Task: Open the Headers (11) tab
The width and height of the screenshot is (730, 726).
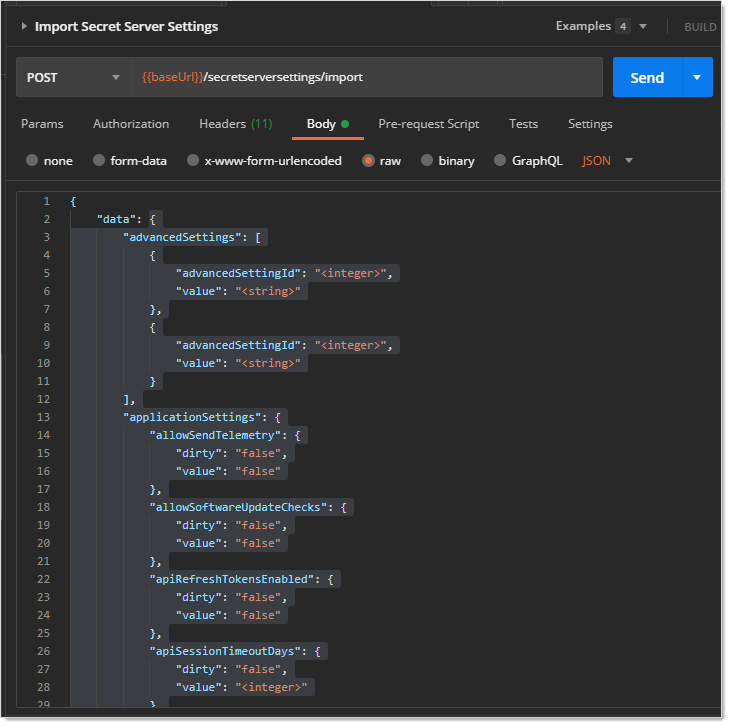Action: point(235,124)
